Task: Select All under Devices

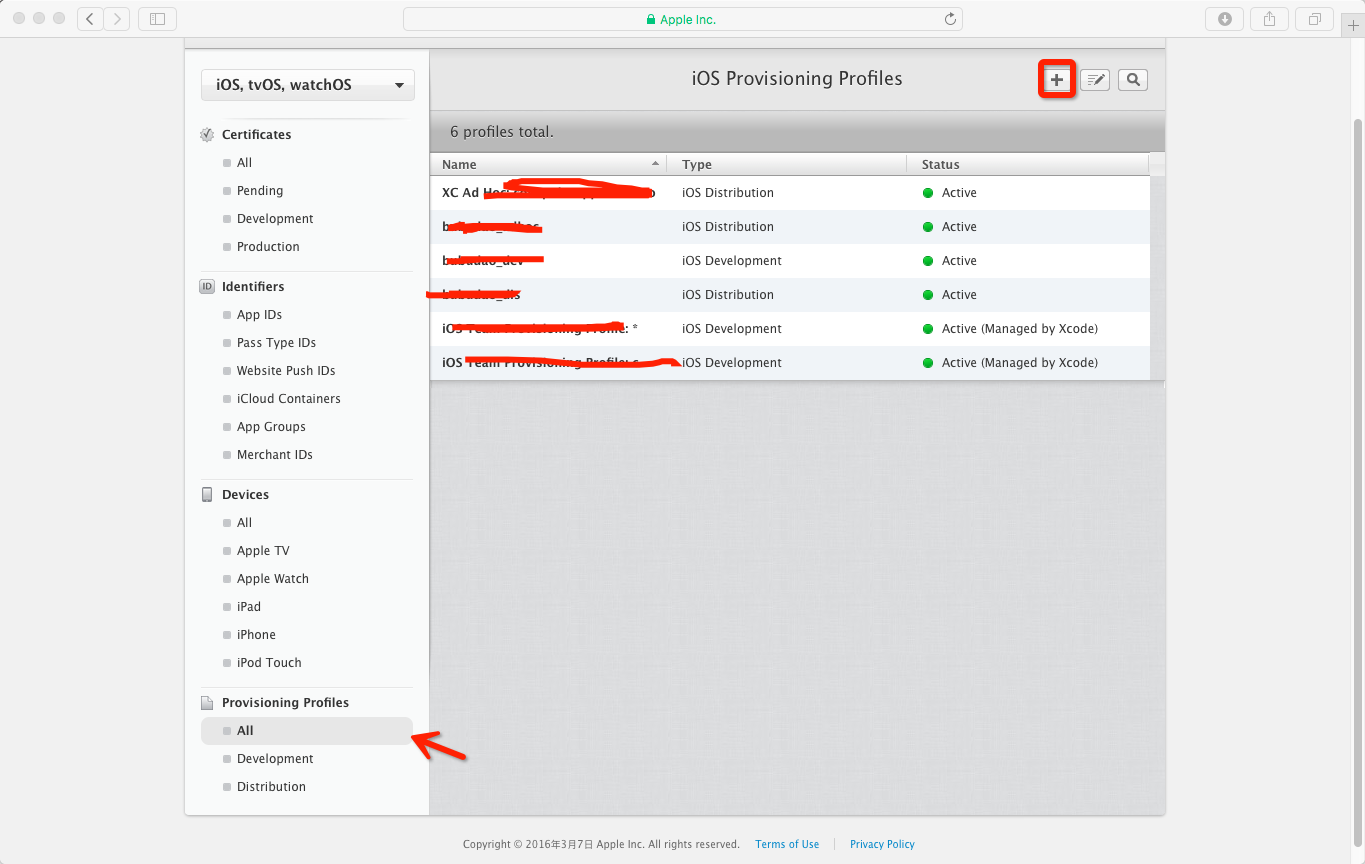Action: 244,523
